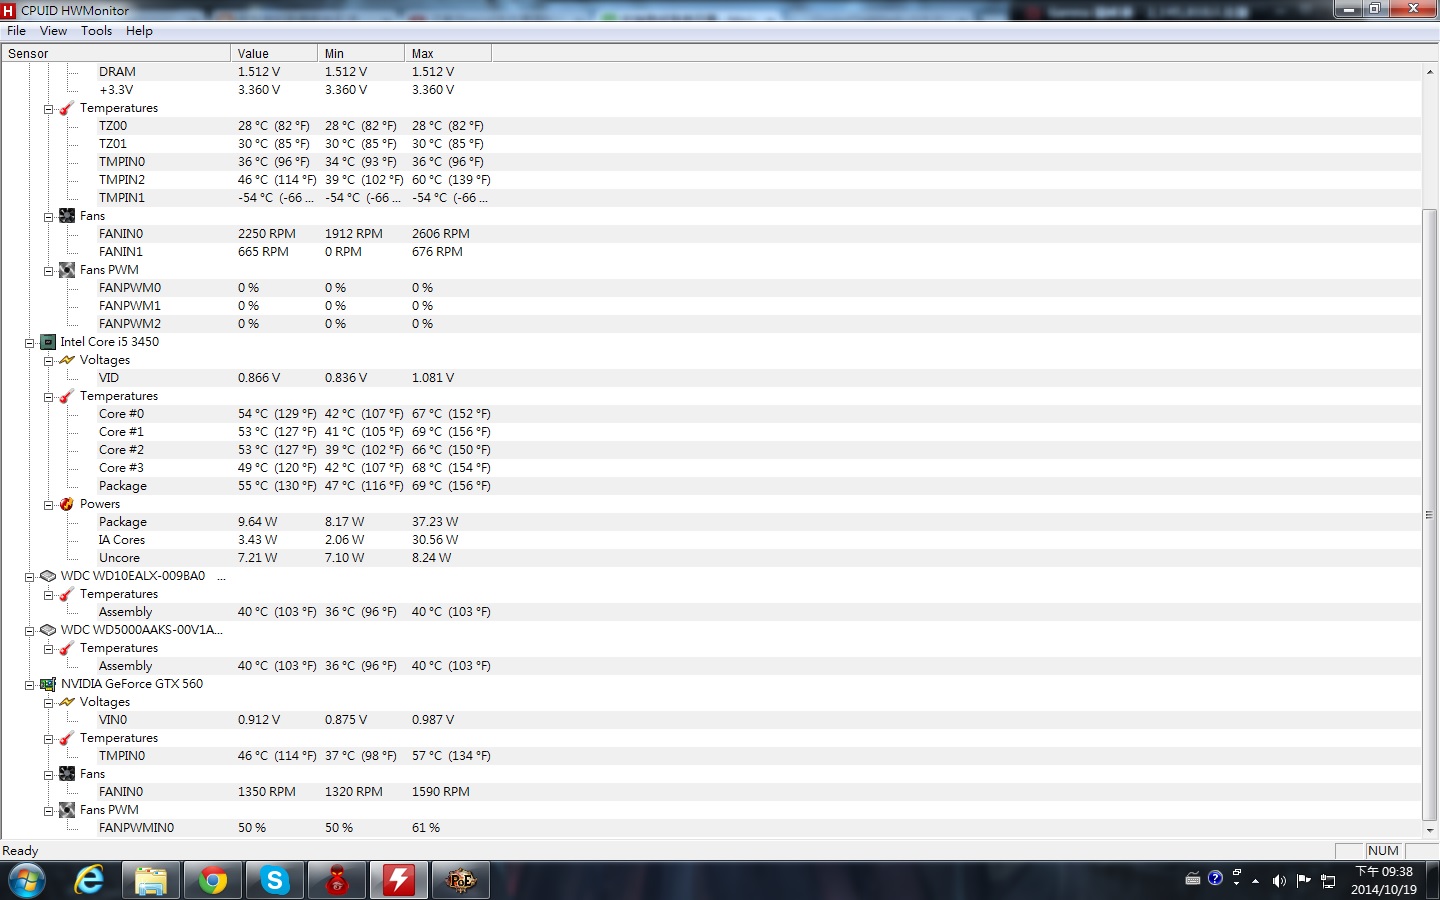Click the blue help question mark tray icon
This screenshot has width=1440, height=900.
[1215, 878]
